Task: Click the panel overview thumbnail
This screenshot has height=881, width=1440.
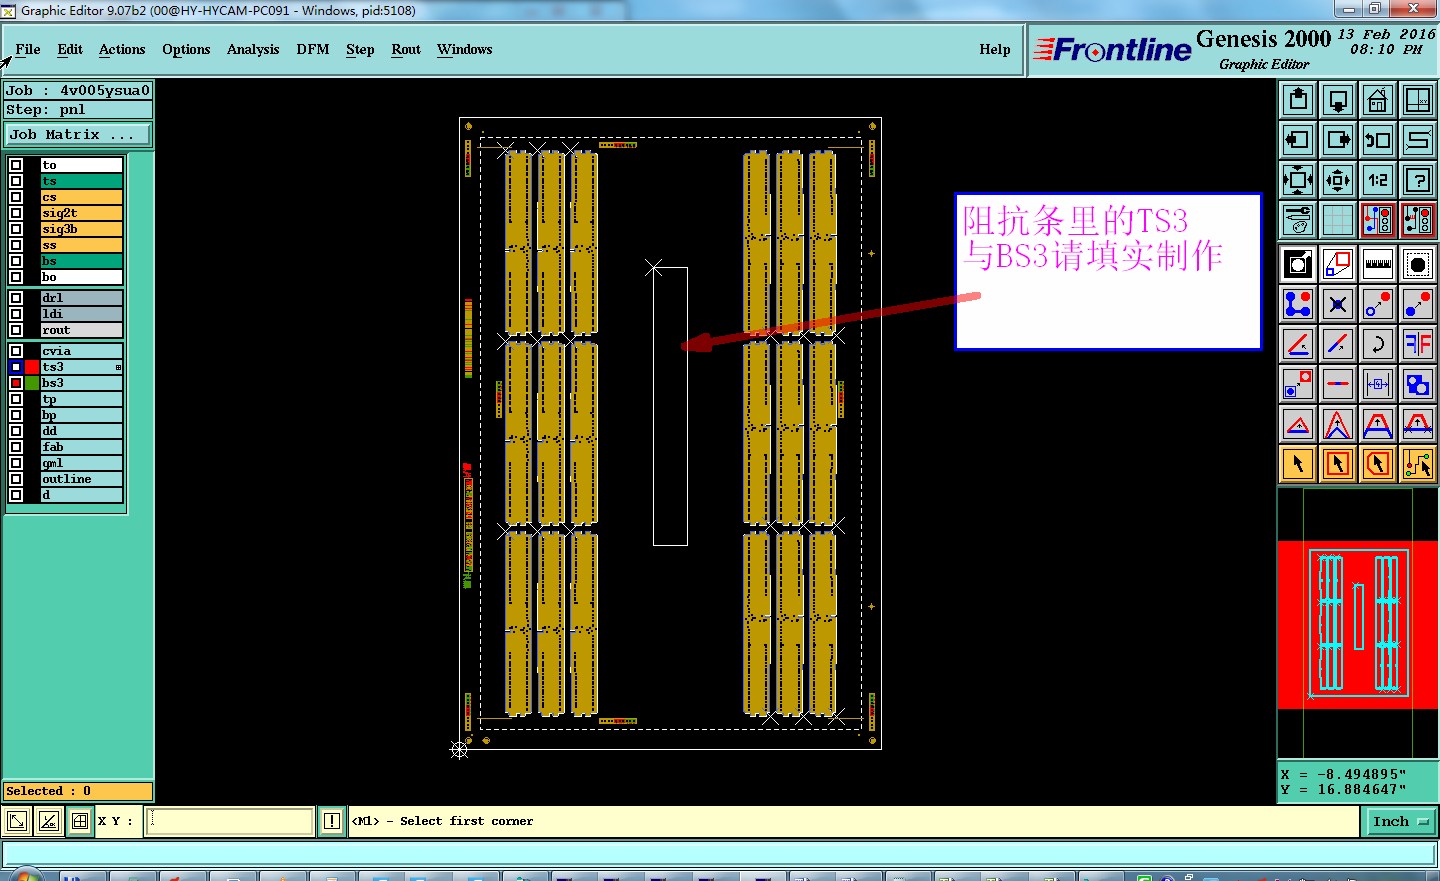Action: [x=1357, y=624]
